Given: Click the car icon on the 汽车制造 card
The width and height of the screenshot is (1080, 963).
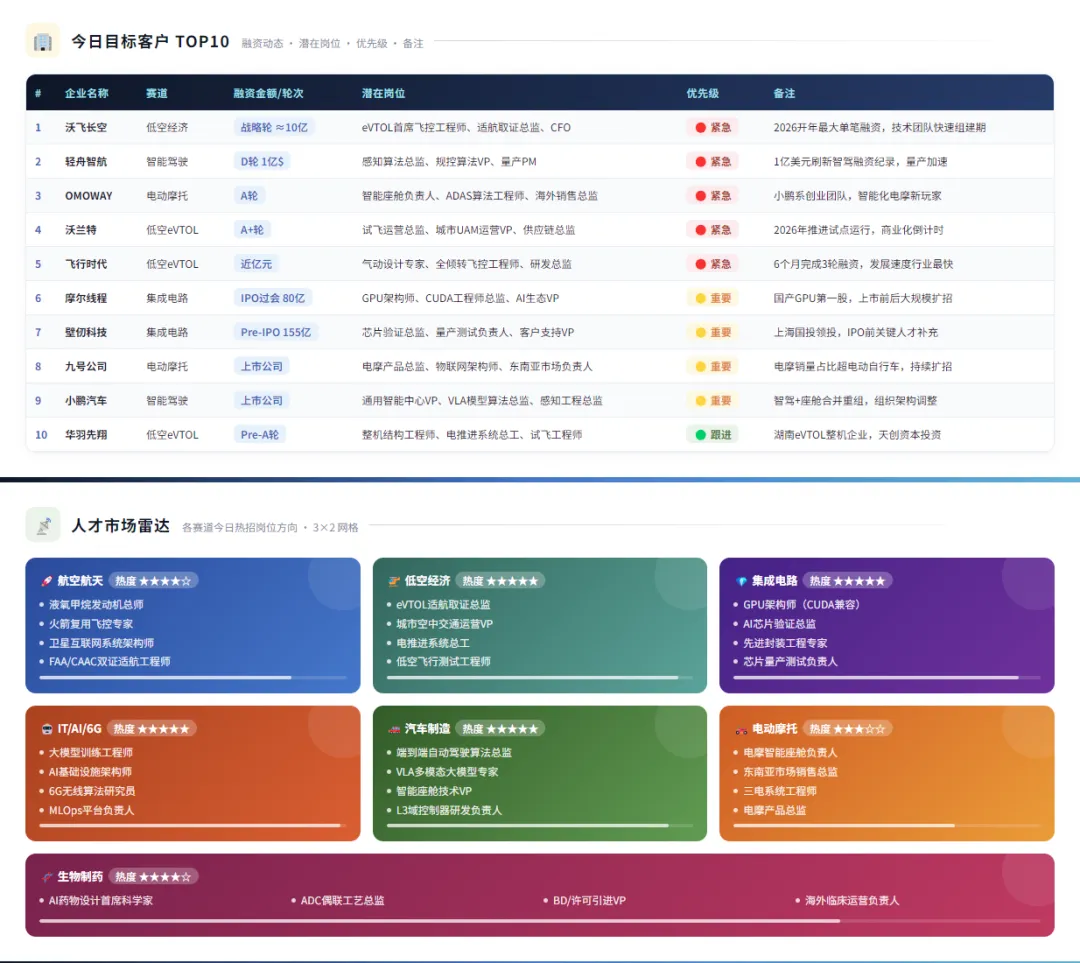Looking at the screenshot, I should pos(394,729).
